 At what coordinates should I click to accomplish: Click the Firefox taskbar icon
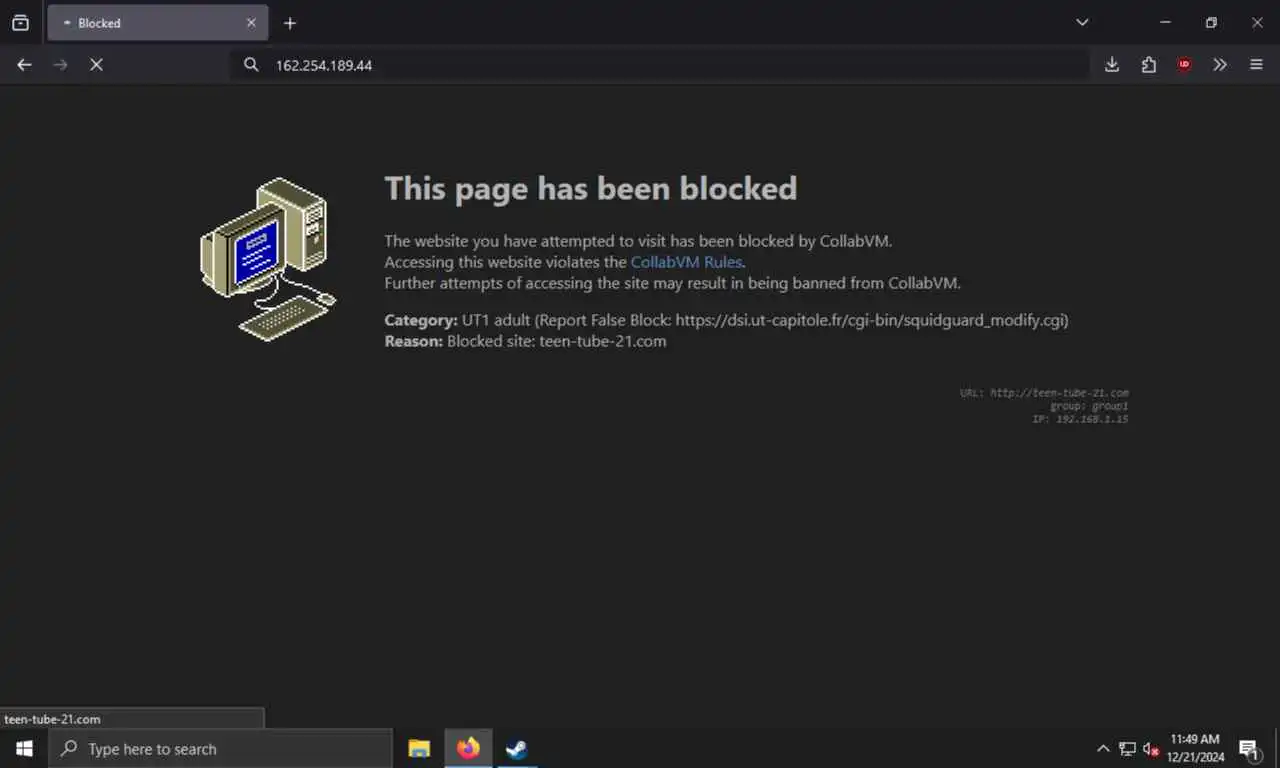(468, 749)
